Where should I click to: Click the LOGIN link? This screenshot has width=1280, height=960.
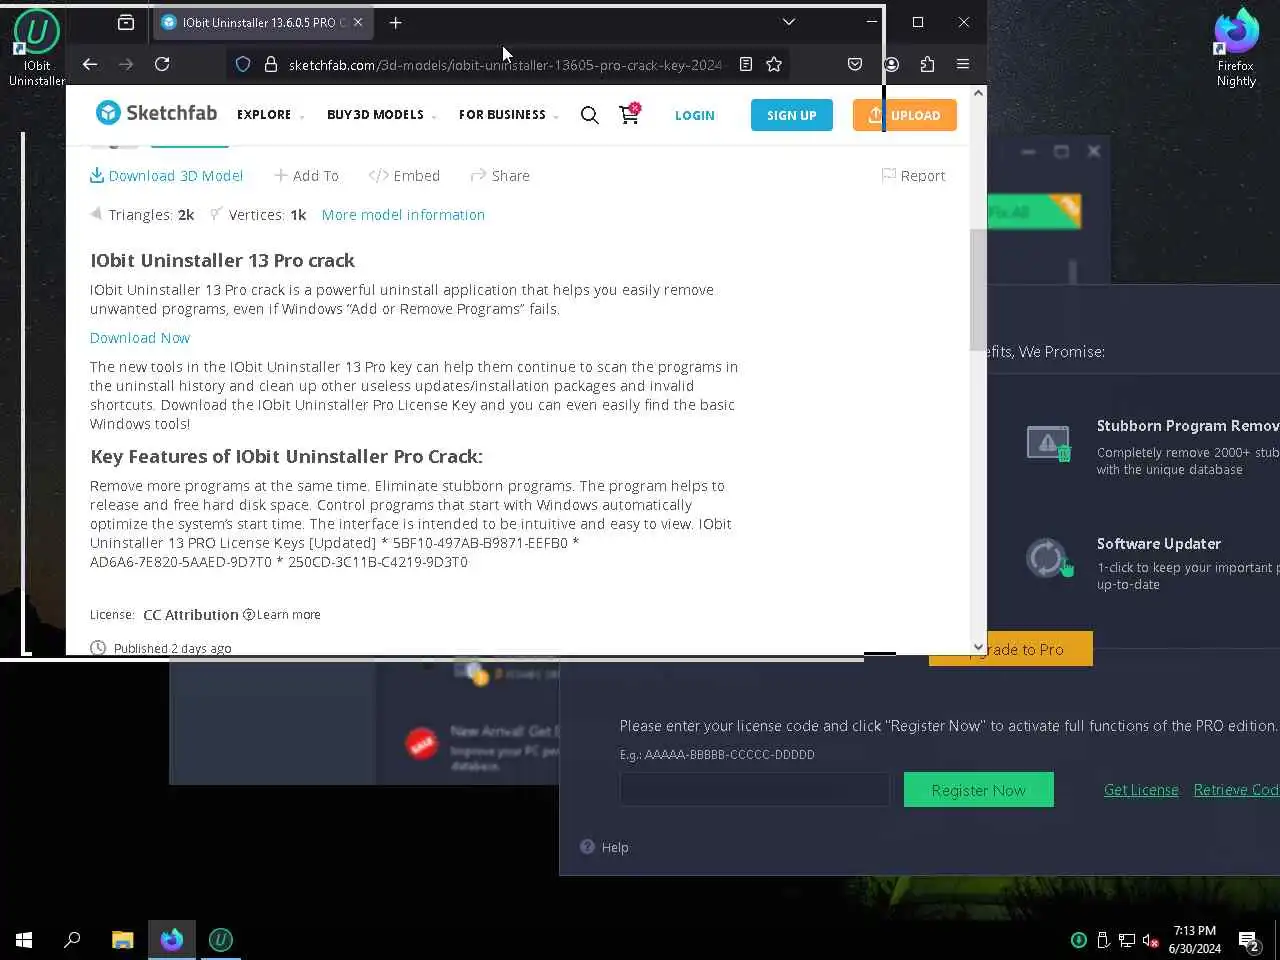[695, 115]
